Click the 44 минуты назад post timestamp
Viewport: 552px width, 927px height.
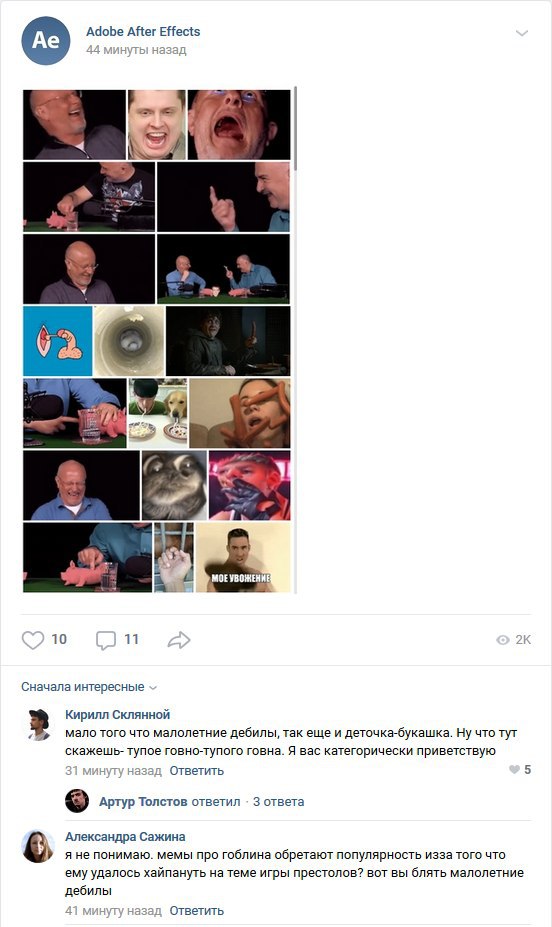point(136,50)
